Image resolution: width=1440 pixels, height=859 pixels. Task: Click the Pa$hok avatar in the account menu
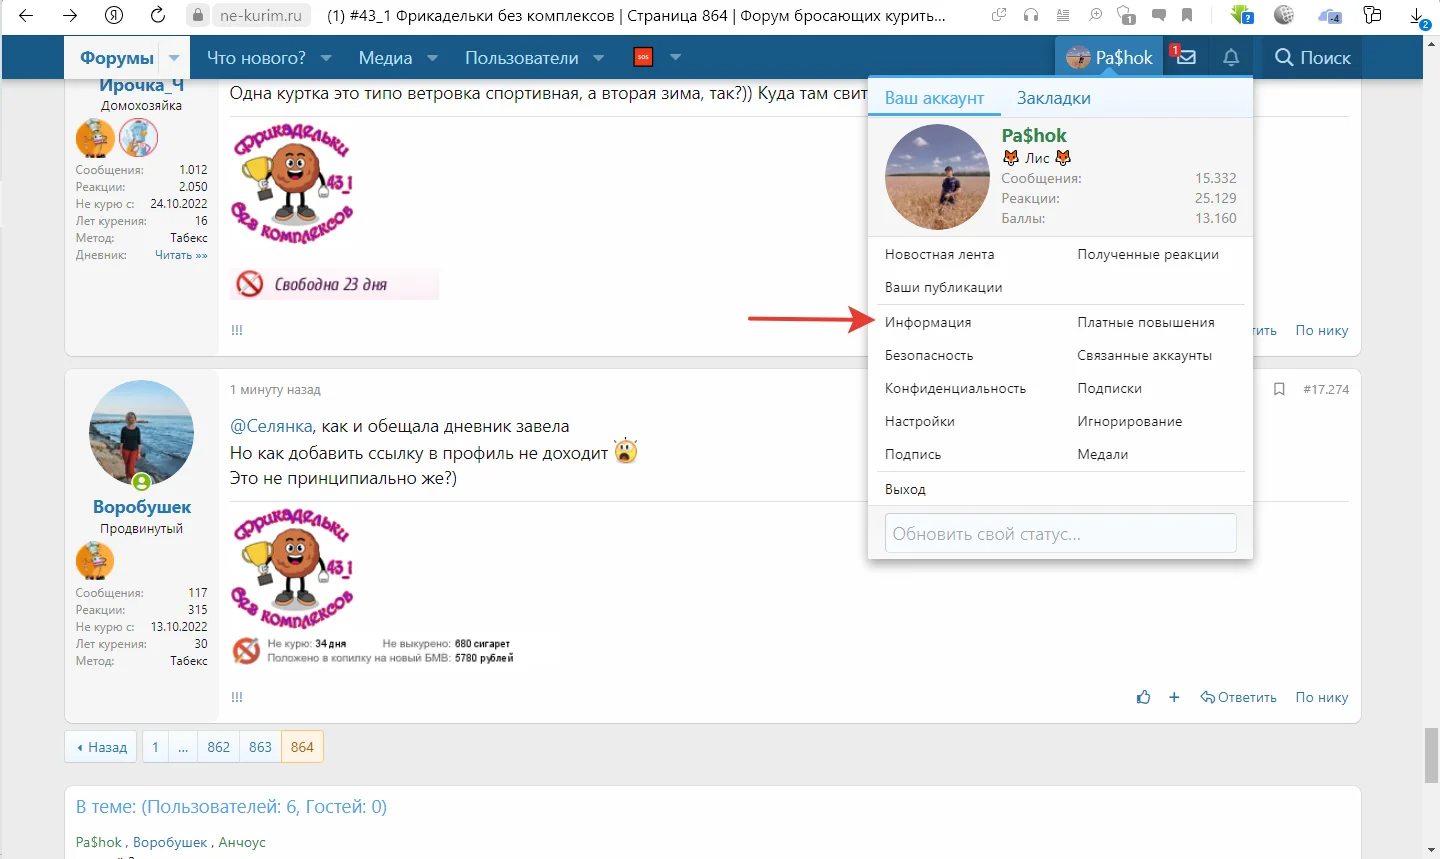(x=937, y=177)
